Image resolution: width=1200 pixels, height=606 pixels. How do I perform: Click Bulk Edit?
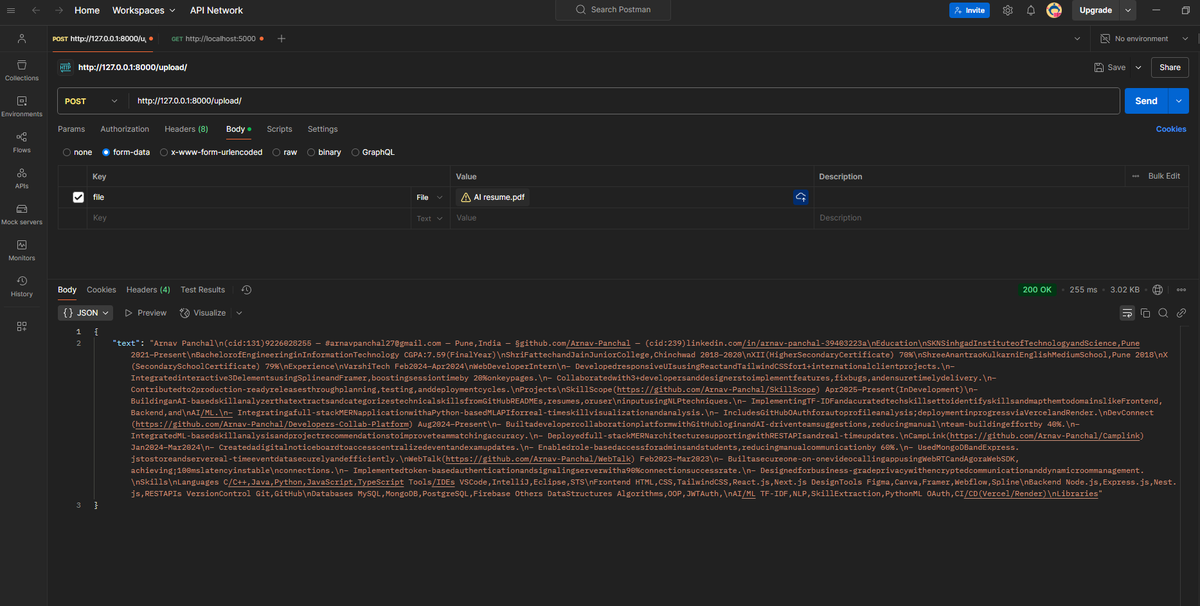coord(1164,176)
